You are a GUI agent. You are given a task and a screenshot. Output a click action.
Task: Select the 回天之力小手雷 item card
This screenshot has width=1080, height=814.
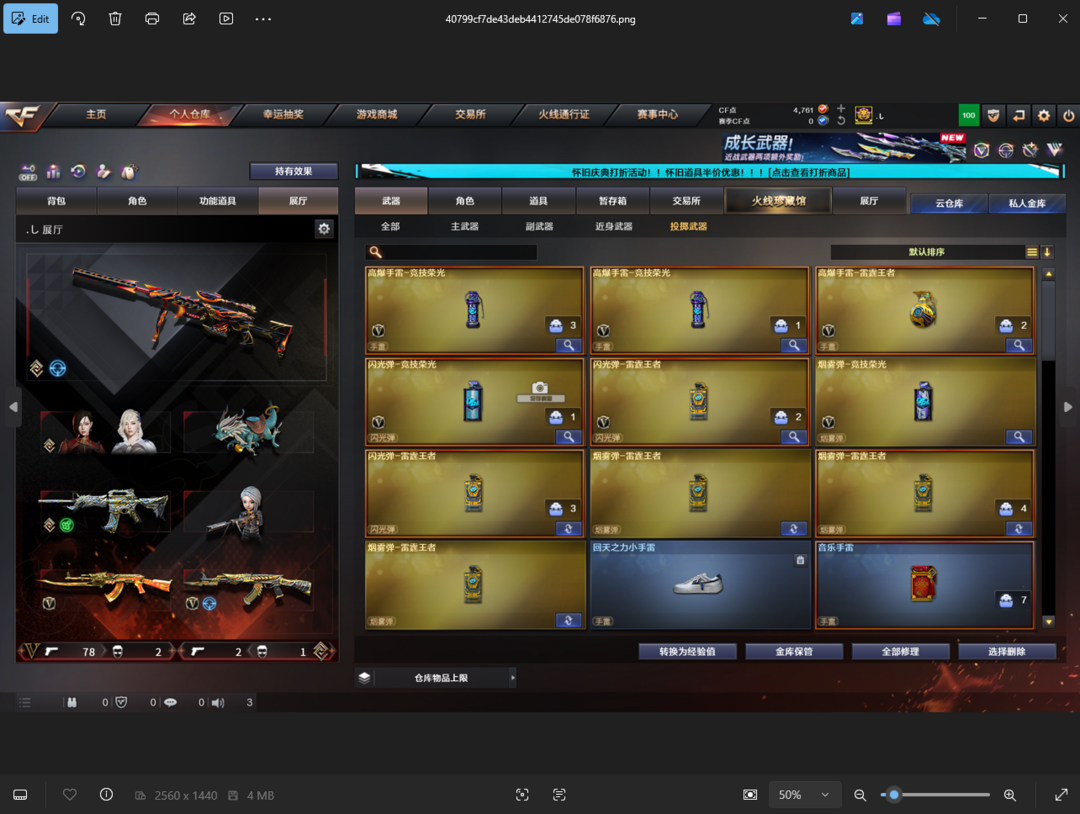point(700,585)
